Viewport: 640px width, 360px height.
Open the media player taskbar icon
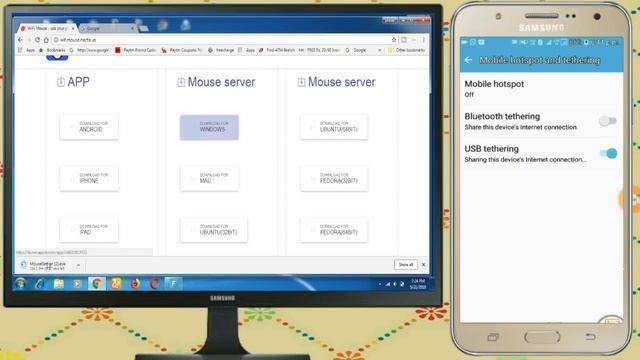(77, 283)
